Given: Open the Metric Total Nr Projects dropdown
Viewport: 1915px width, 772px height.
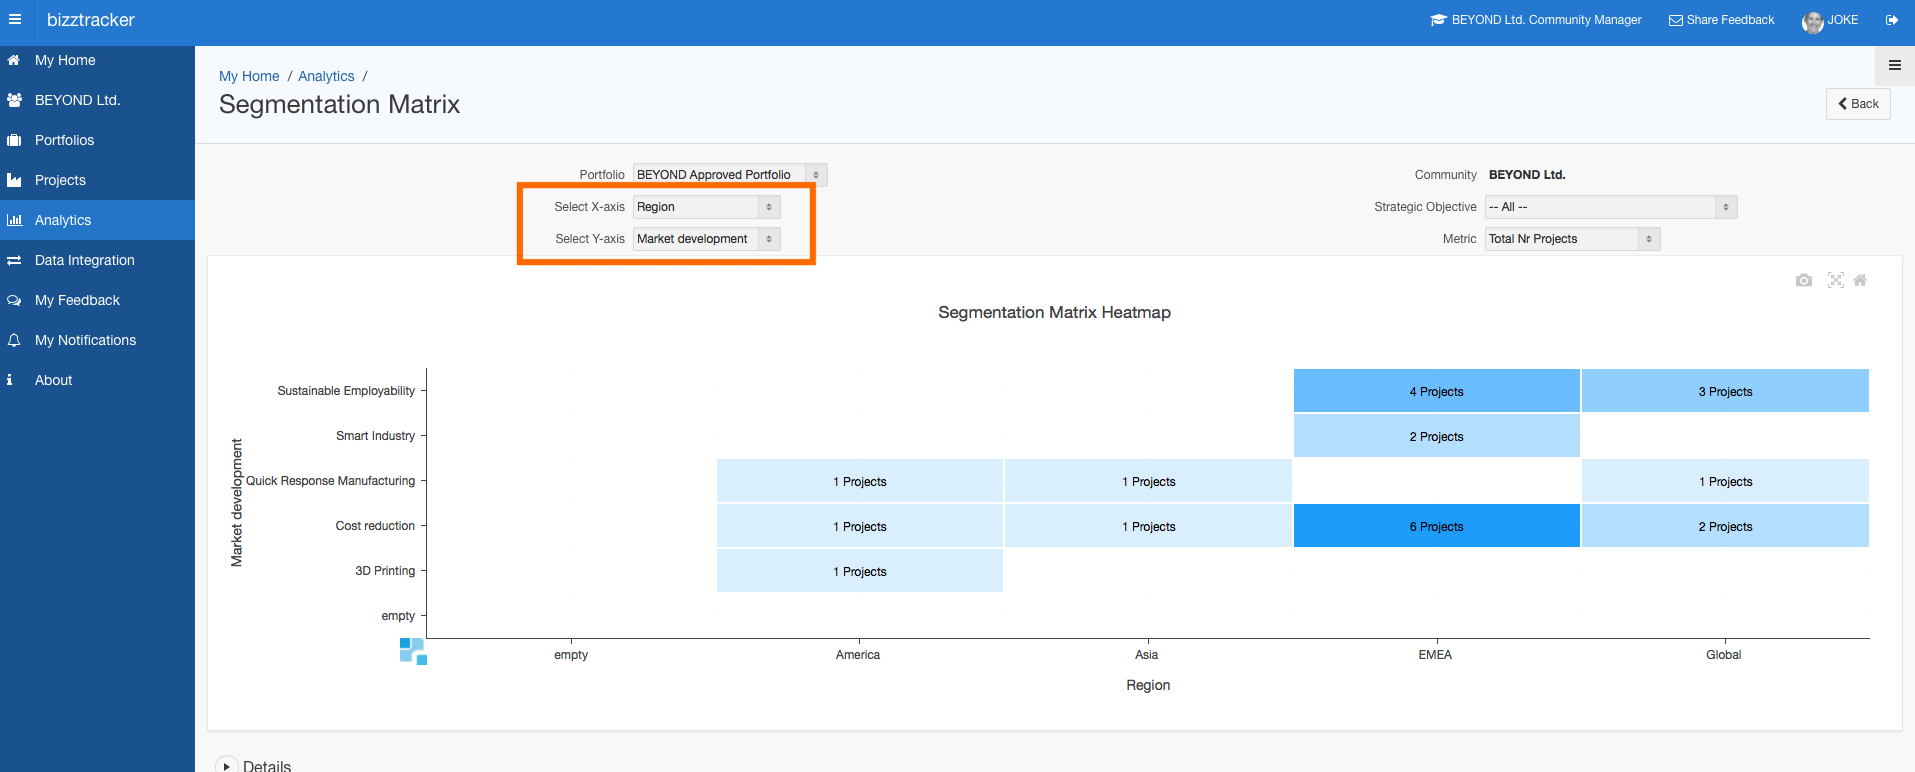Looking at the screenshot, I should point(1572,239).
